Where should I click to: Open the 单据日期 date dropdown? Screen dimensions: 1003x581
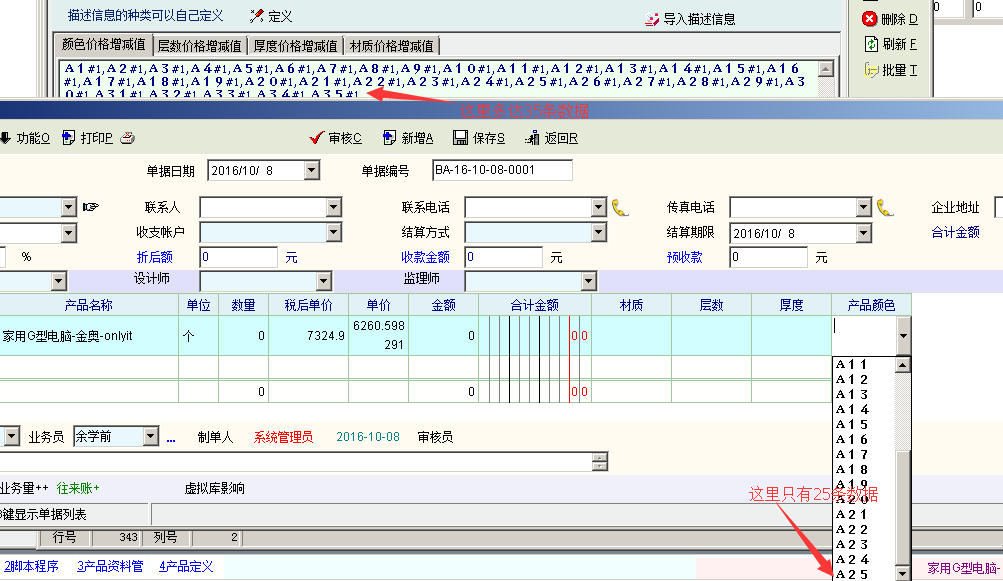click(311, 171)
